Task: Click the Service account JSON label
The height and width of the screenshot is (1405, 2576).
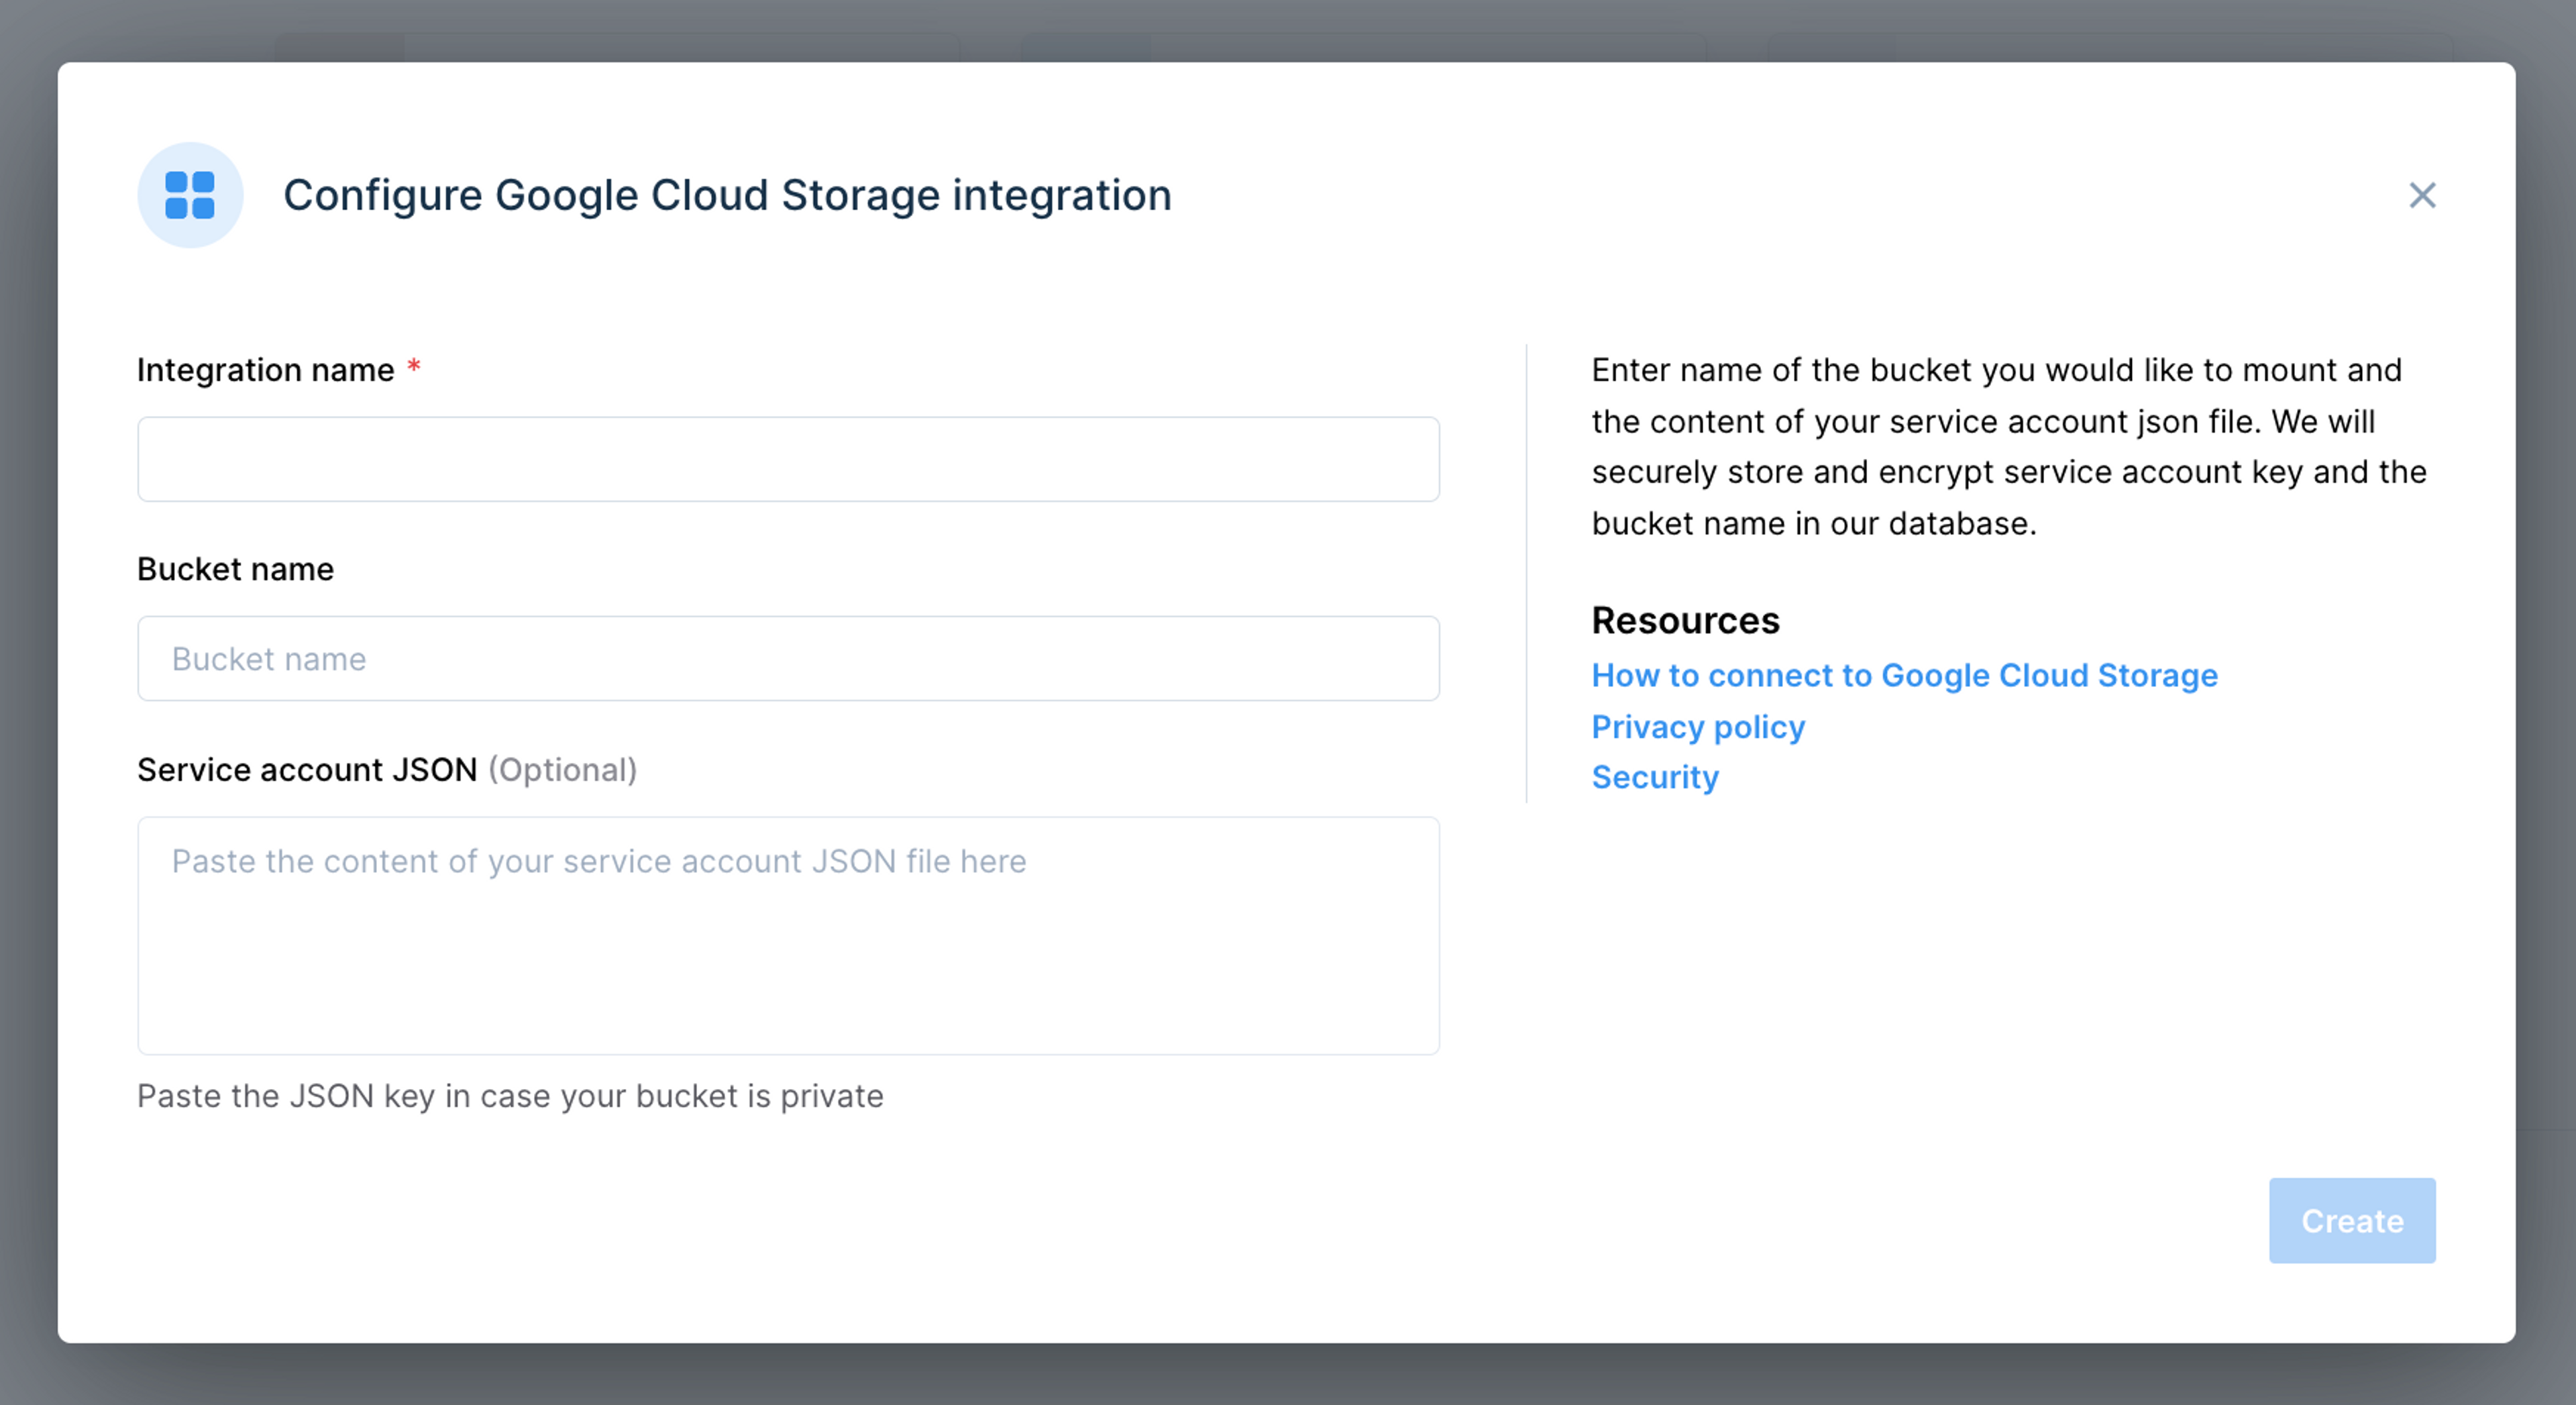Action: coord(307,770)
